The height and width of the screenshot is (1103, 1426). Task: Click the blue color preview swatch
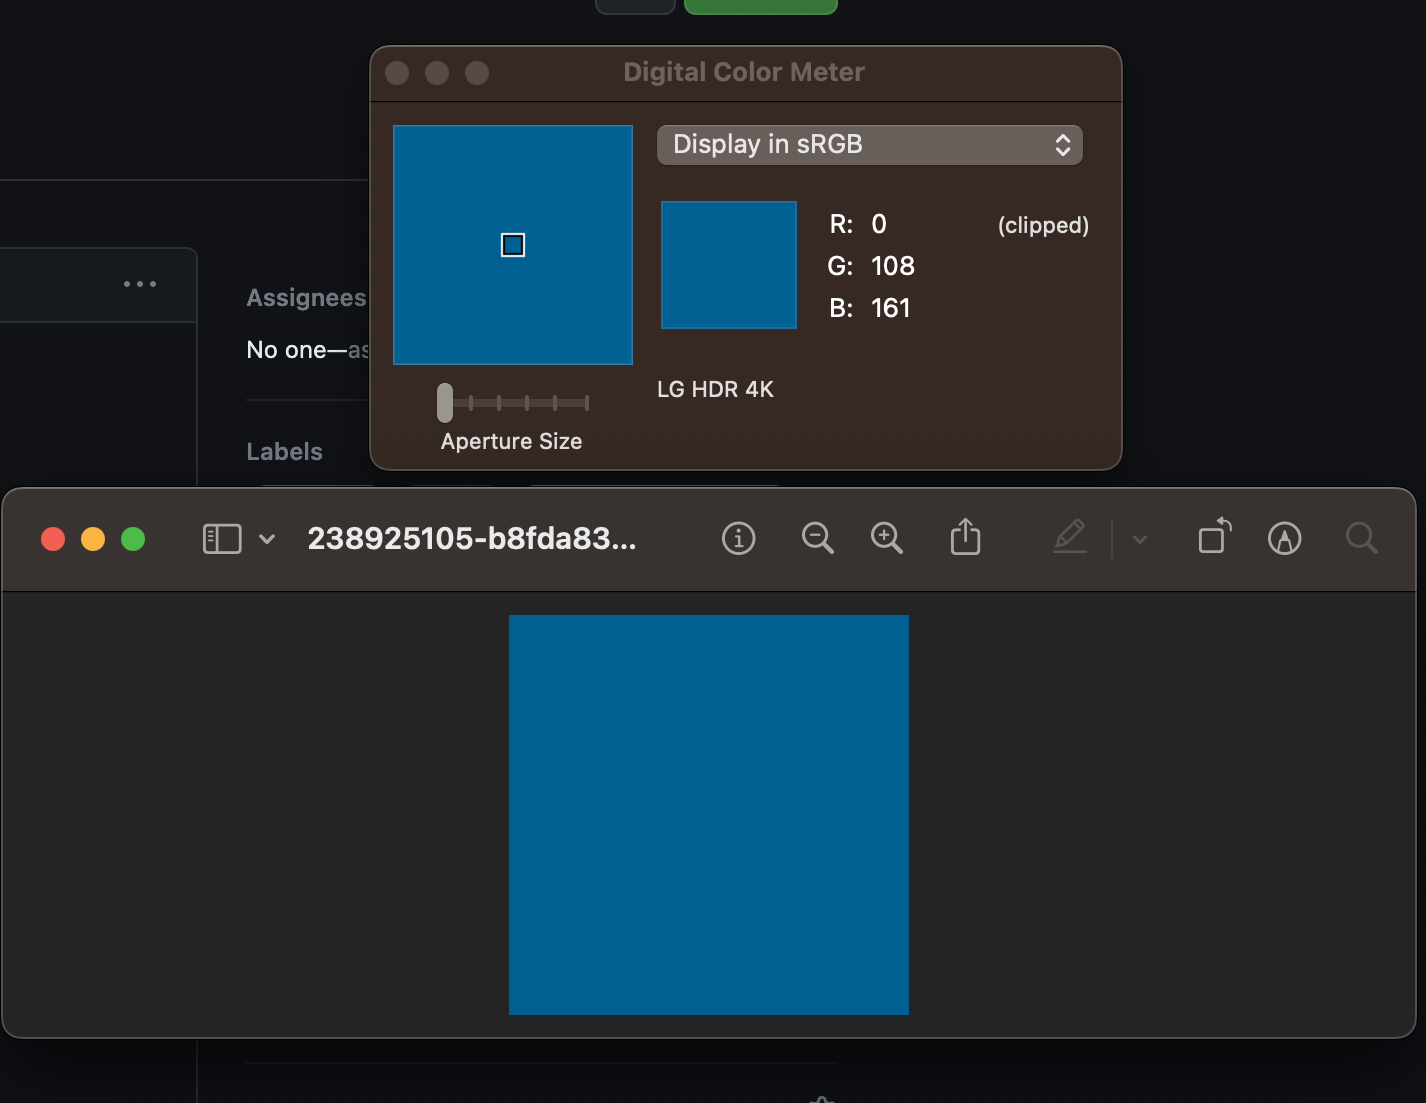[x=728, y=264]
